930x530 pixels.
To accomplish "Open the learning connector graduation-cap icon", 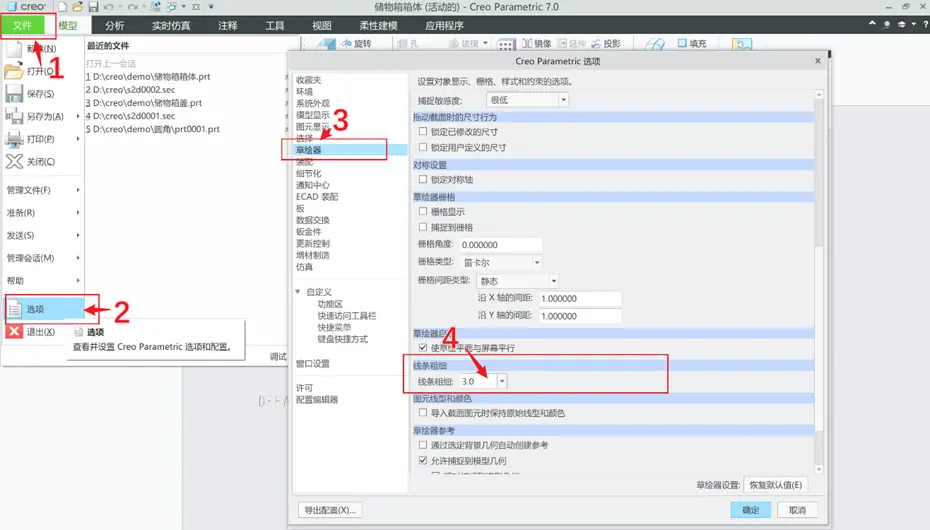I will tap(902, 24).
